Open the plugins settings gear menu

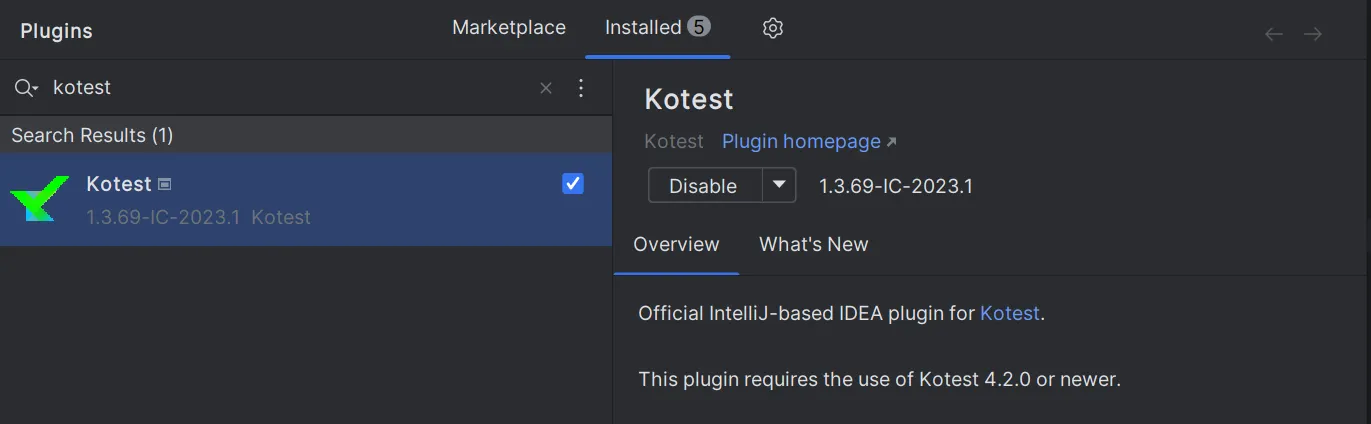tap(772, 28)
